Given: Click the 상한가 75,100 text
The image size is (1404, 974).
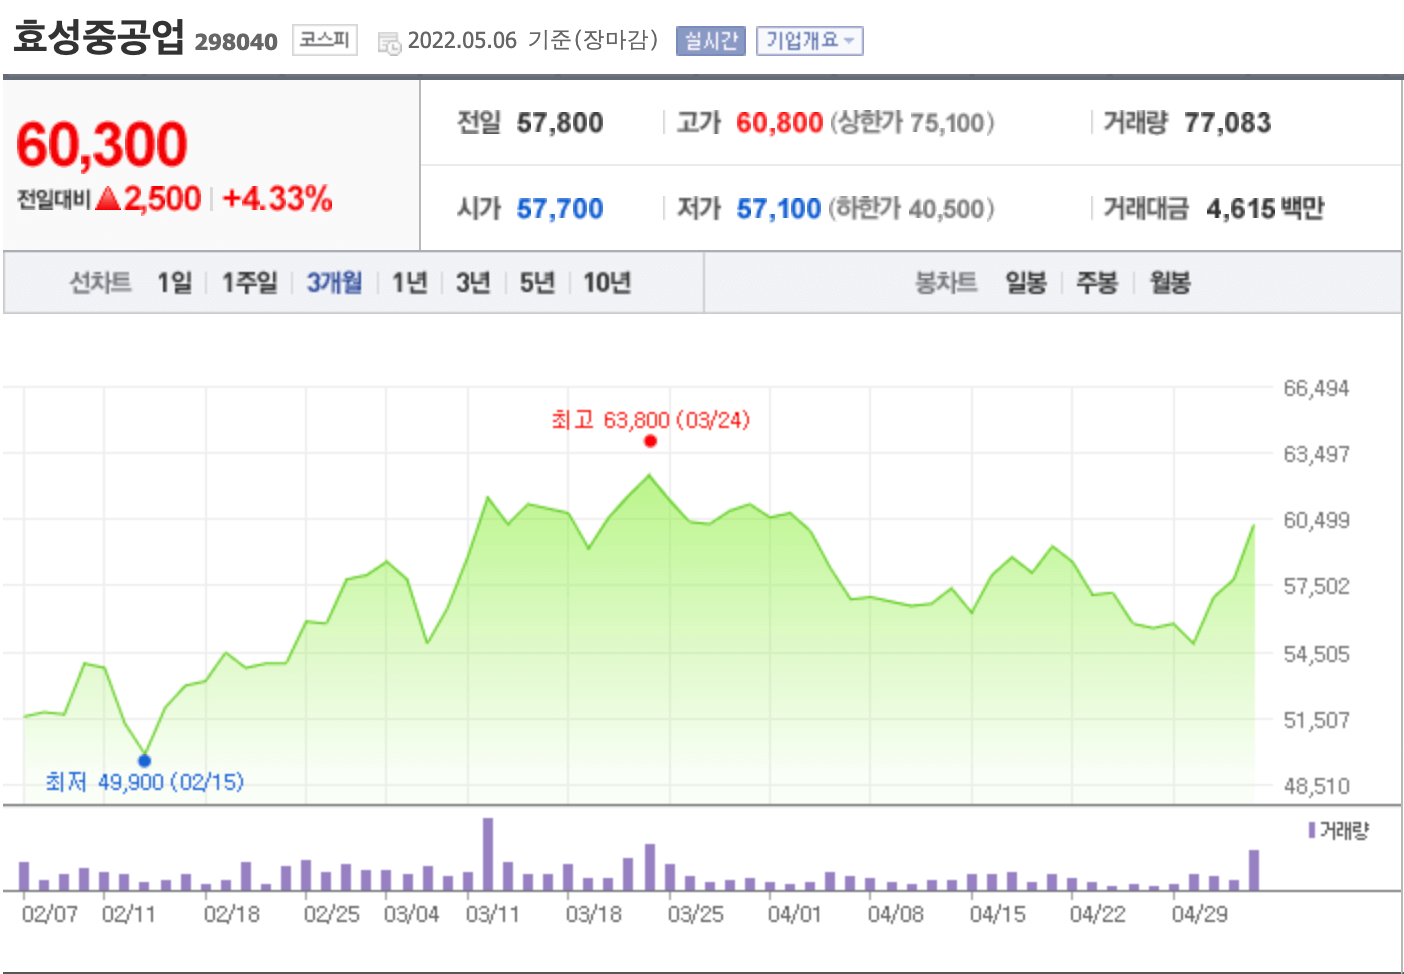Looking at the screenshot, I should pos(912,123).
